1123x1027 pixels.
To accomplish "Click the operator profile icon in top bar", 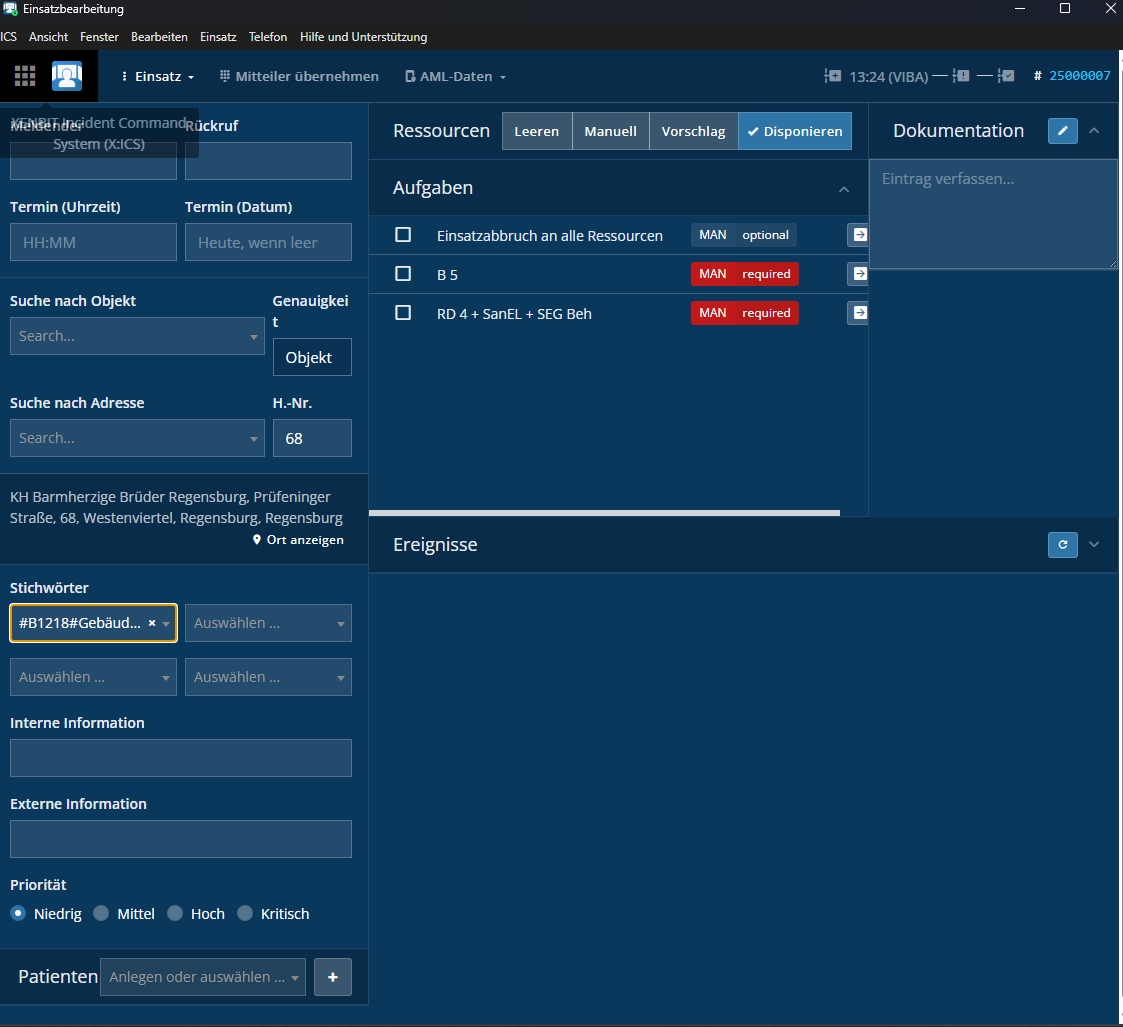I will [x=67, y=76].
